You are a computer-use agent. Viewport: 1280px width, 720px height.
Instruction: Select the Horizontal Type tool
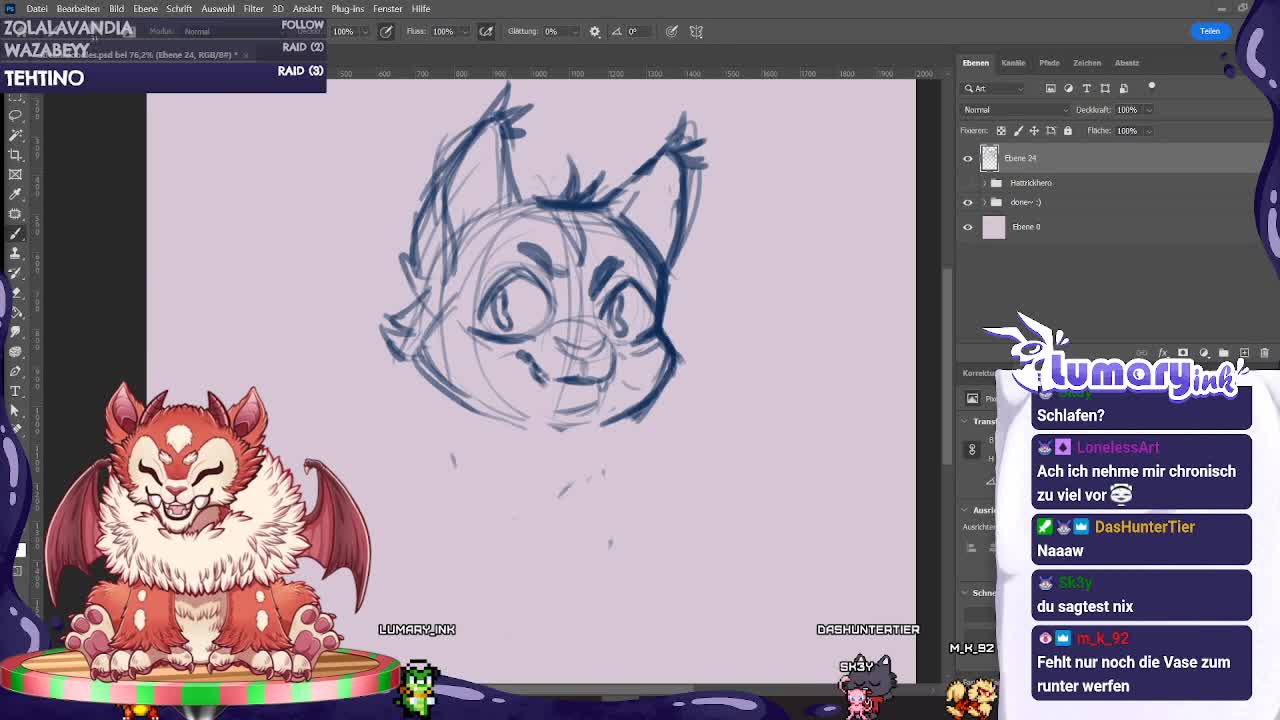pos(15,391)
